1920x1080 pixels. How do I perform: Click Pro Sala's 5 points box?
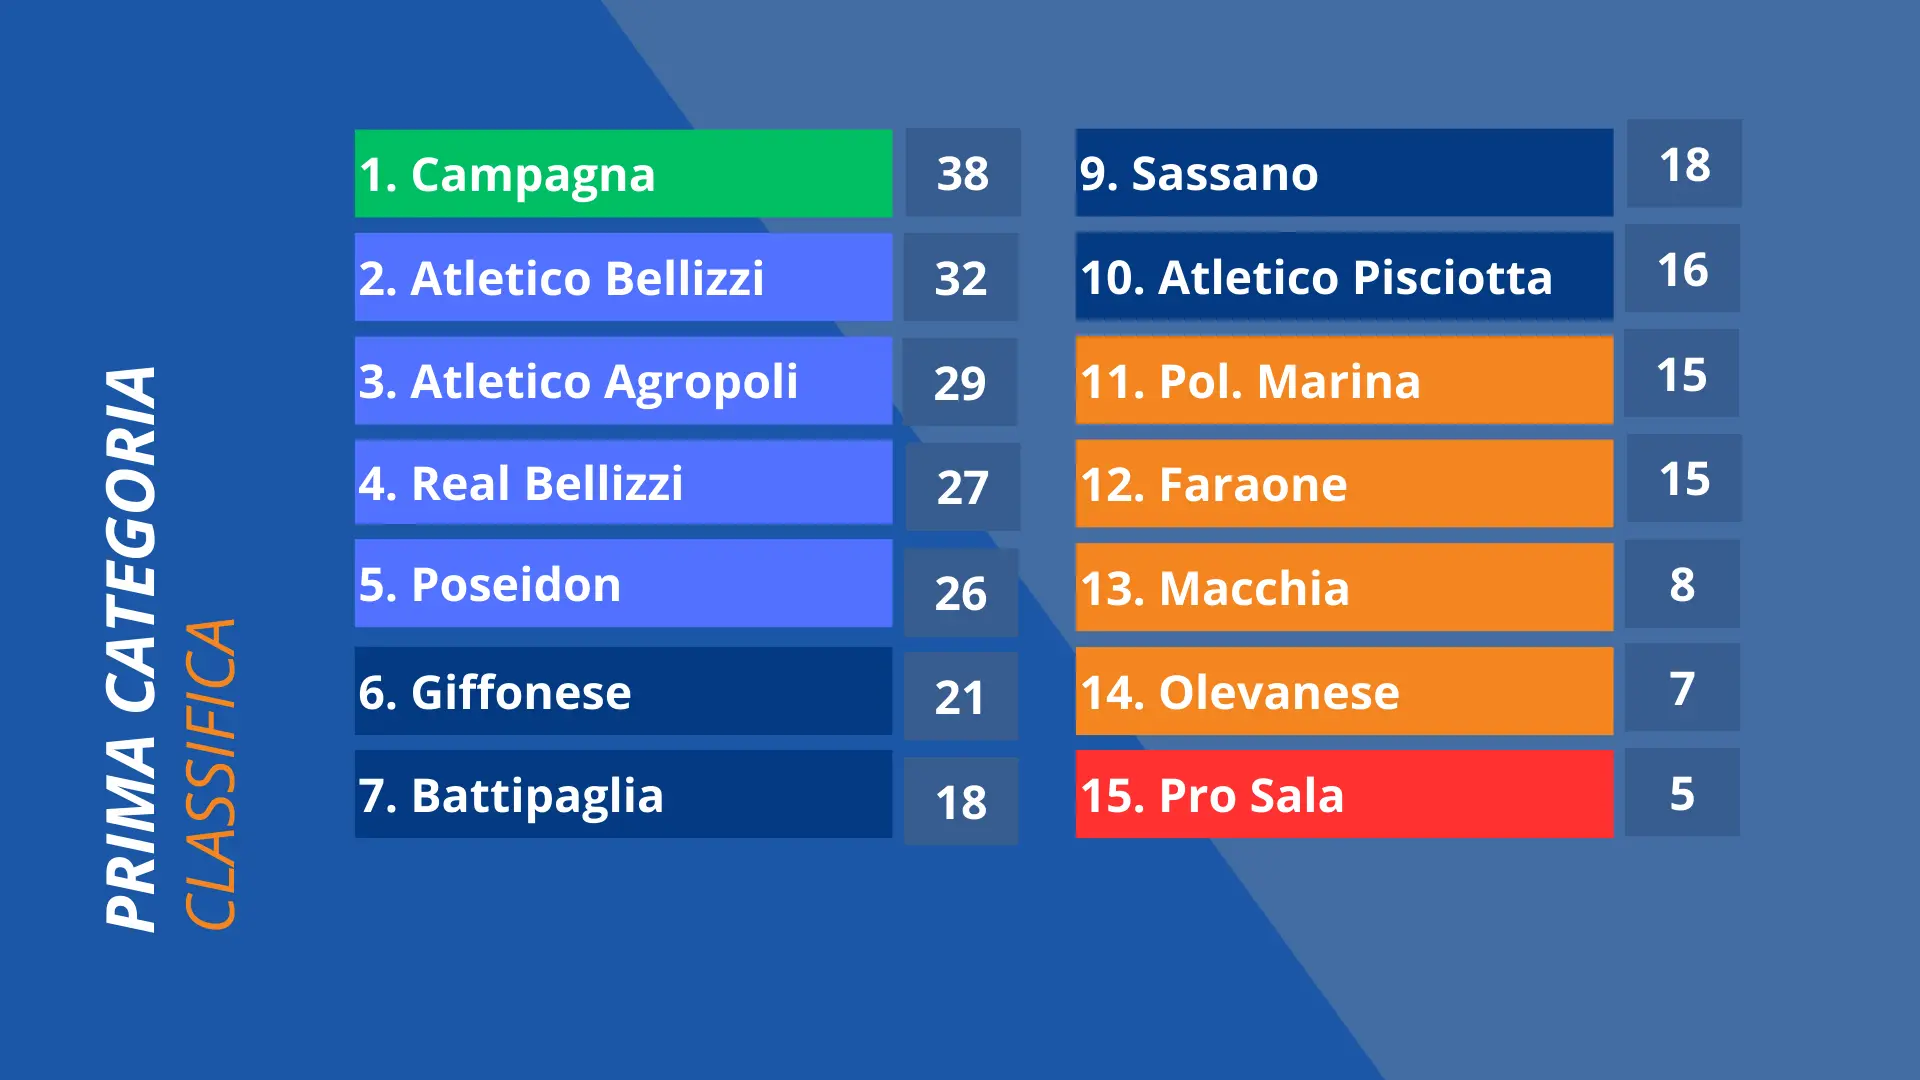coord(1682,792)
